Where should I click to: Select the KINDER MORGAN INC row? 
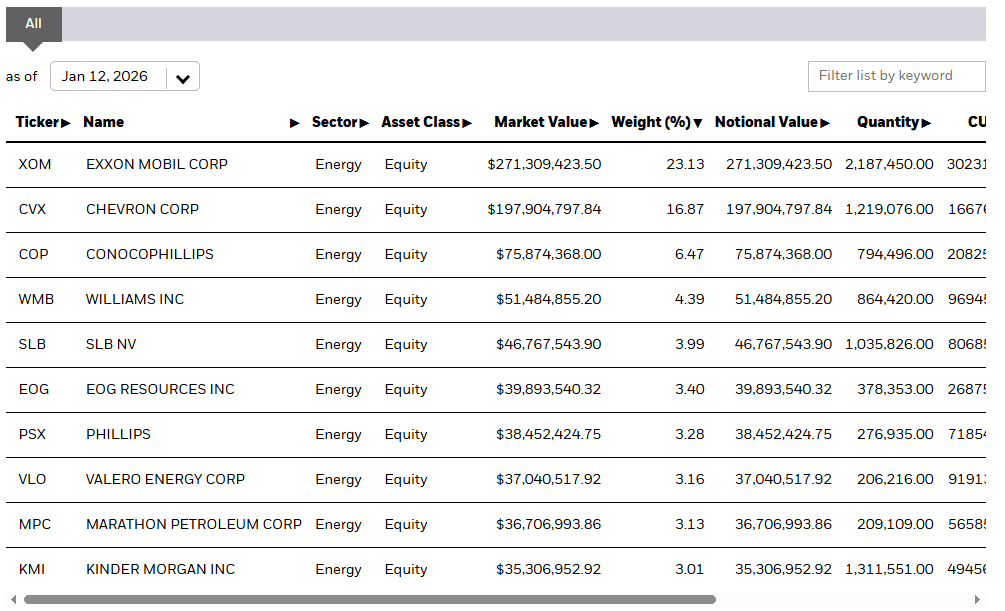[x=160, y=569]
